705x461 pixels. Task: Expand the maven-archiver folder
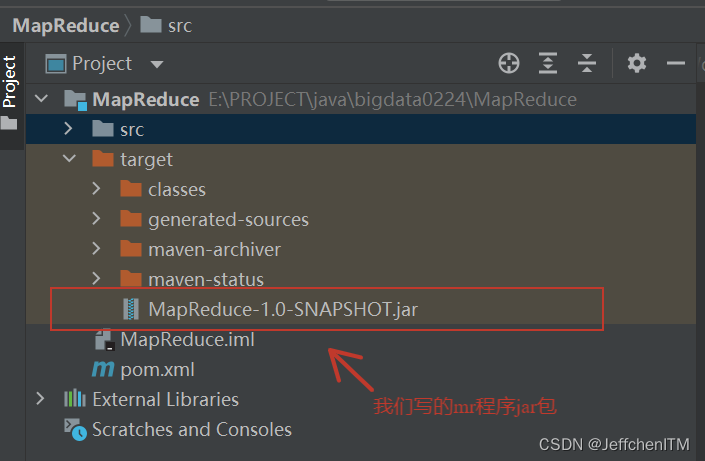click(x=96, y=249)
